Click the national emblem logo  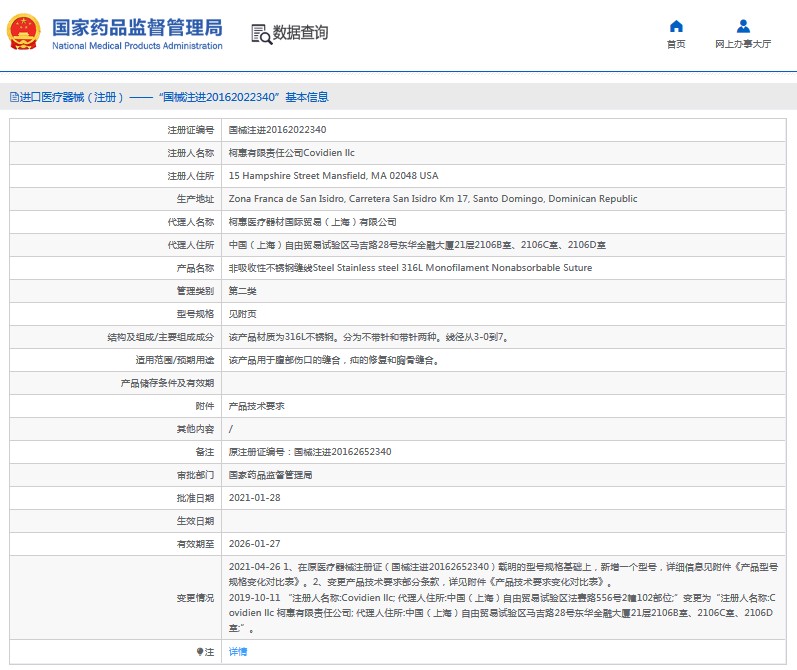[x=24, y=33]
